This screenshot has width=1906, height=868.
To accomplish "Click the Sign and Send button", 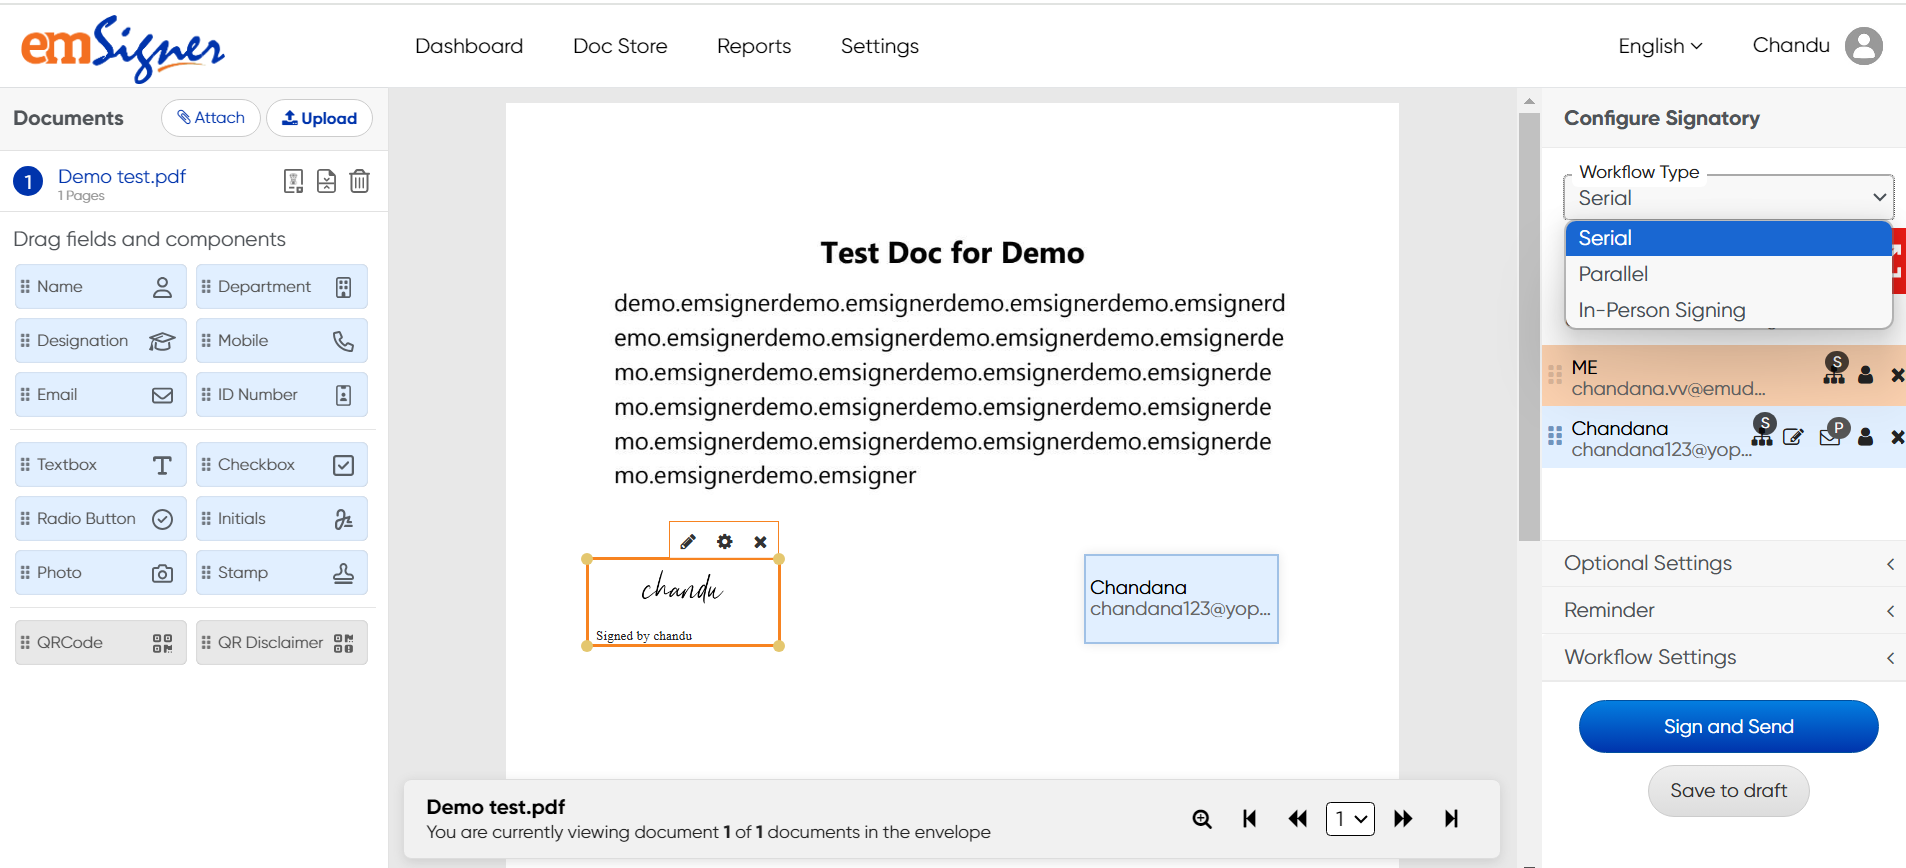I will click(1728, 727).
